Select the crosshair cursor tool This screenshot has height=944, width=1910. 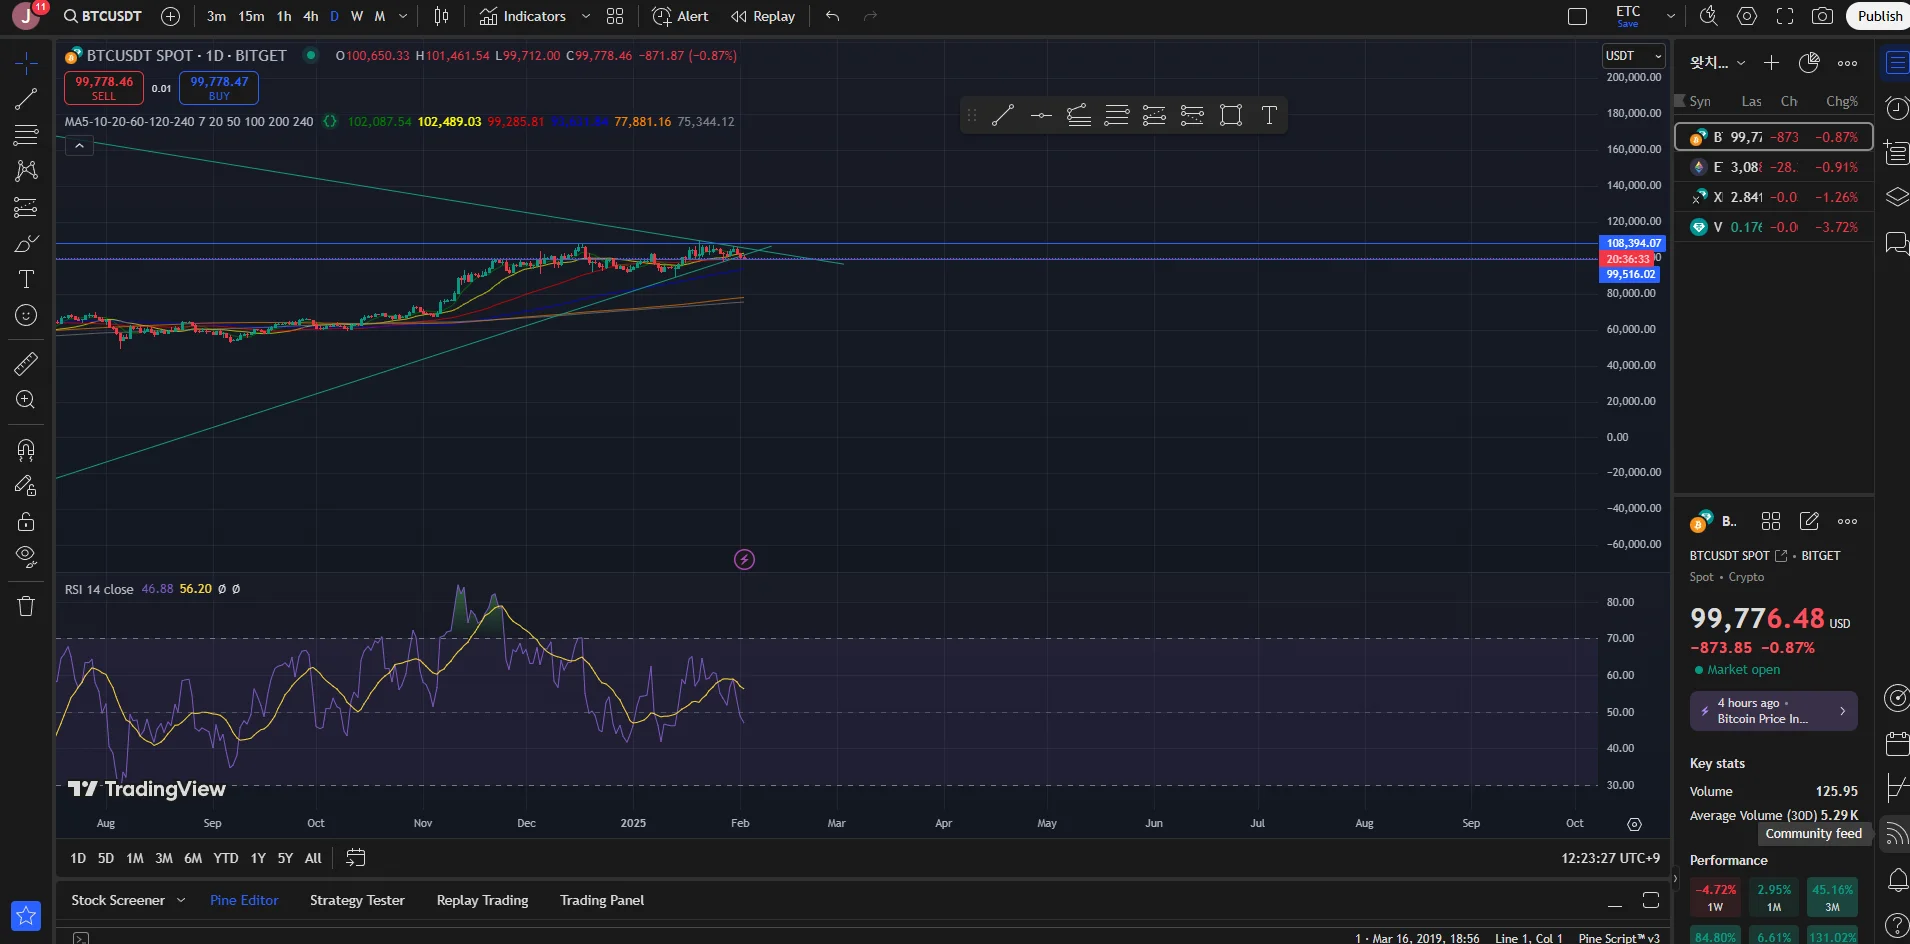point(26,63)
